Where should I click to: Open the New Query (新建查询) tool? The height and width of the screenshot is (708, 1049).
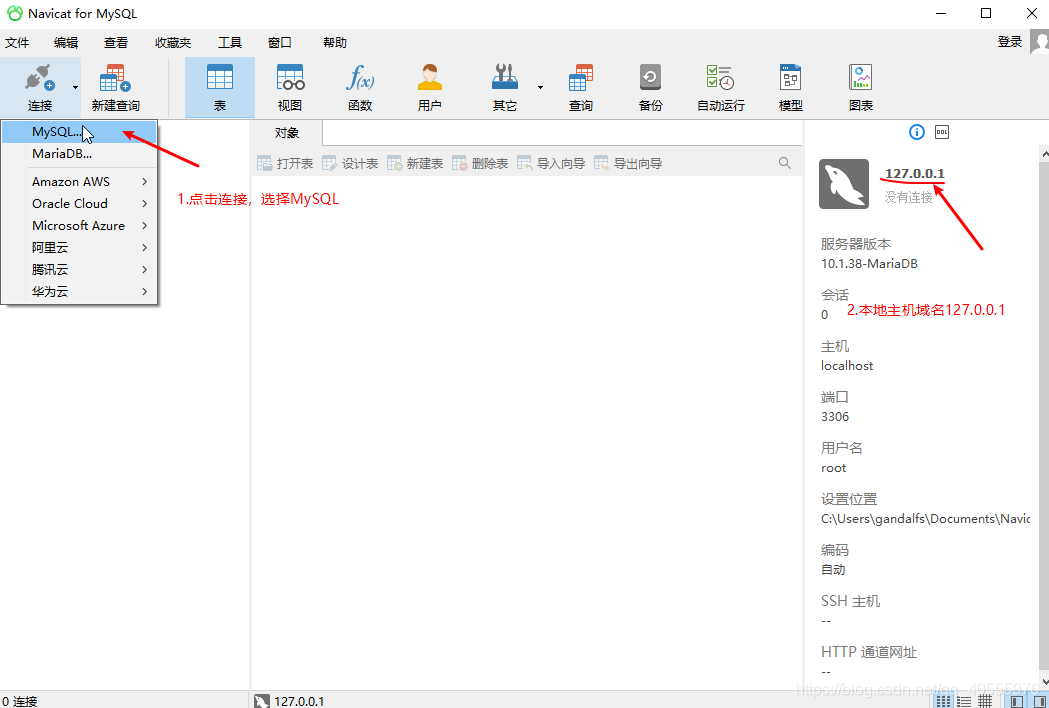tap(115, 87)
